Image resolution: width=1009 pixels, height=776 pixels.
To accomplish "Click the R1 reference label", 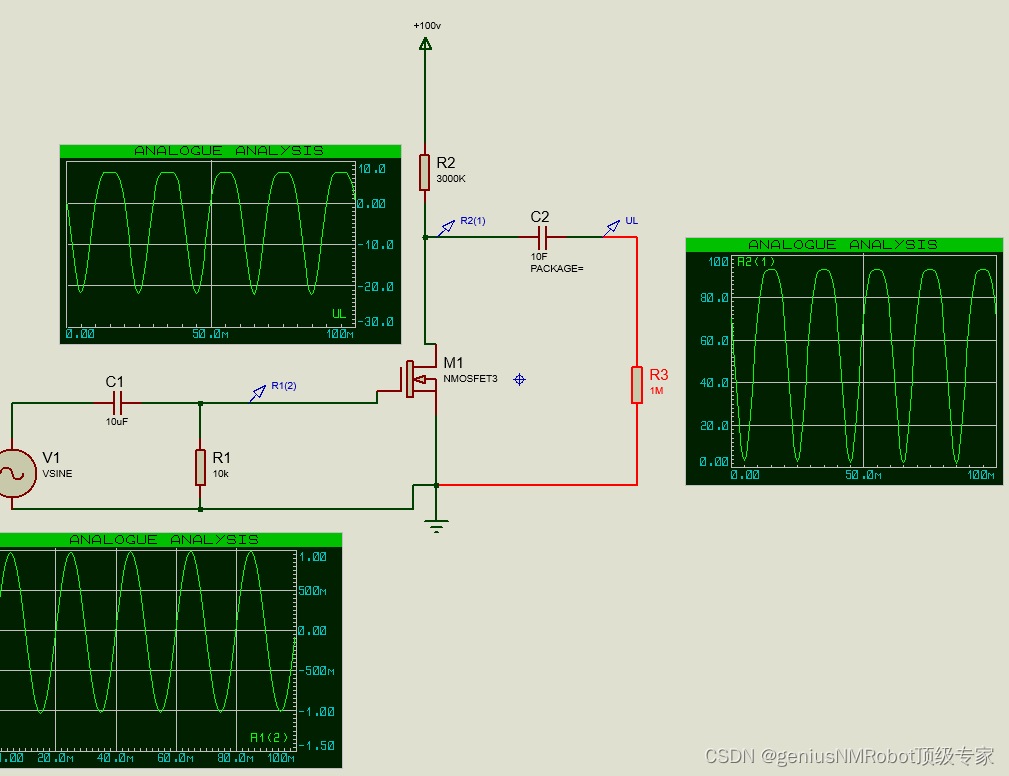I will [221, 457].
